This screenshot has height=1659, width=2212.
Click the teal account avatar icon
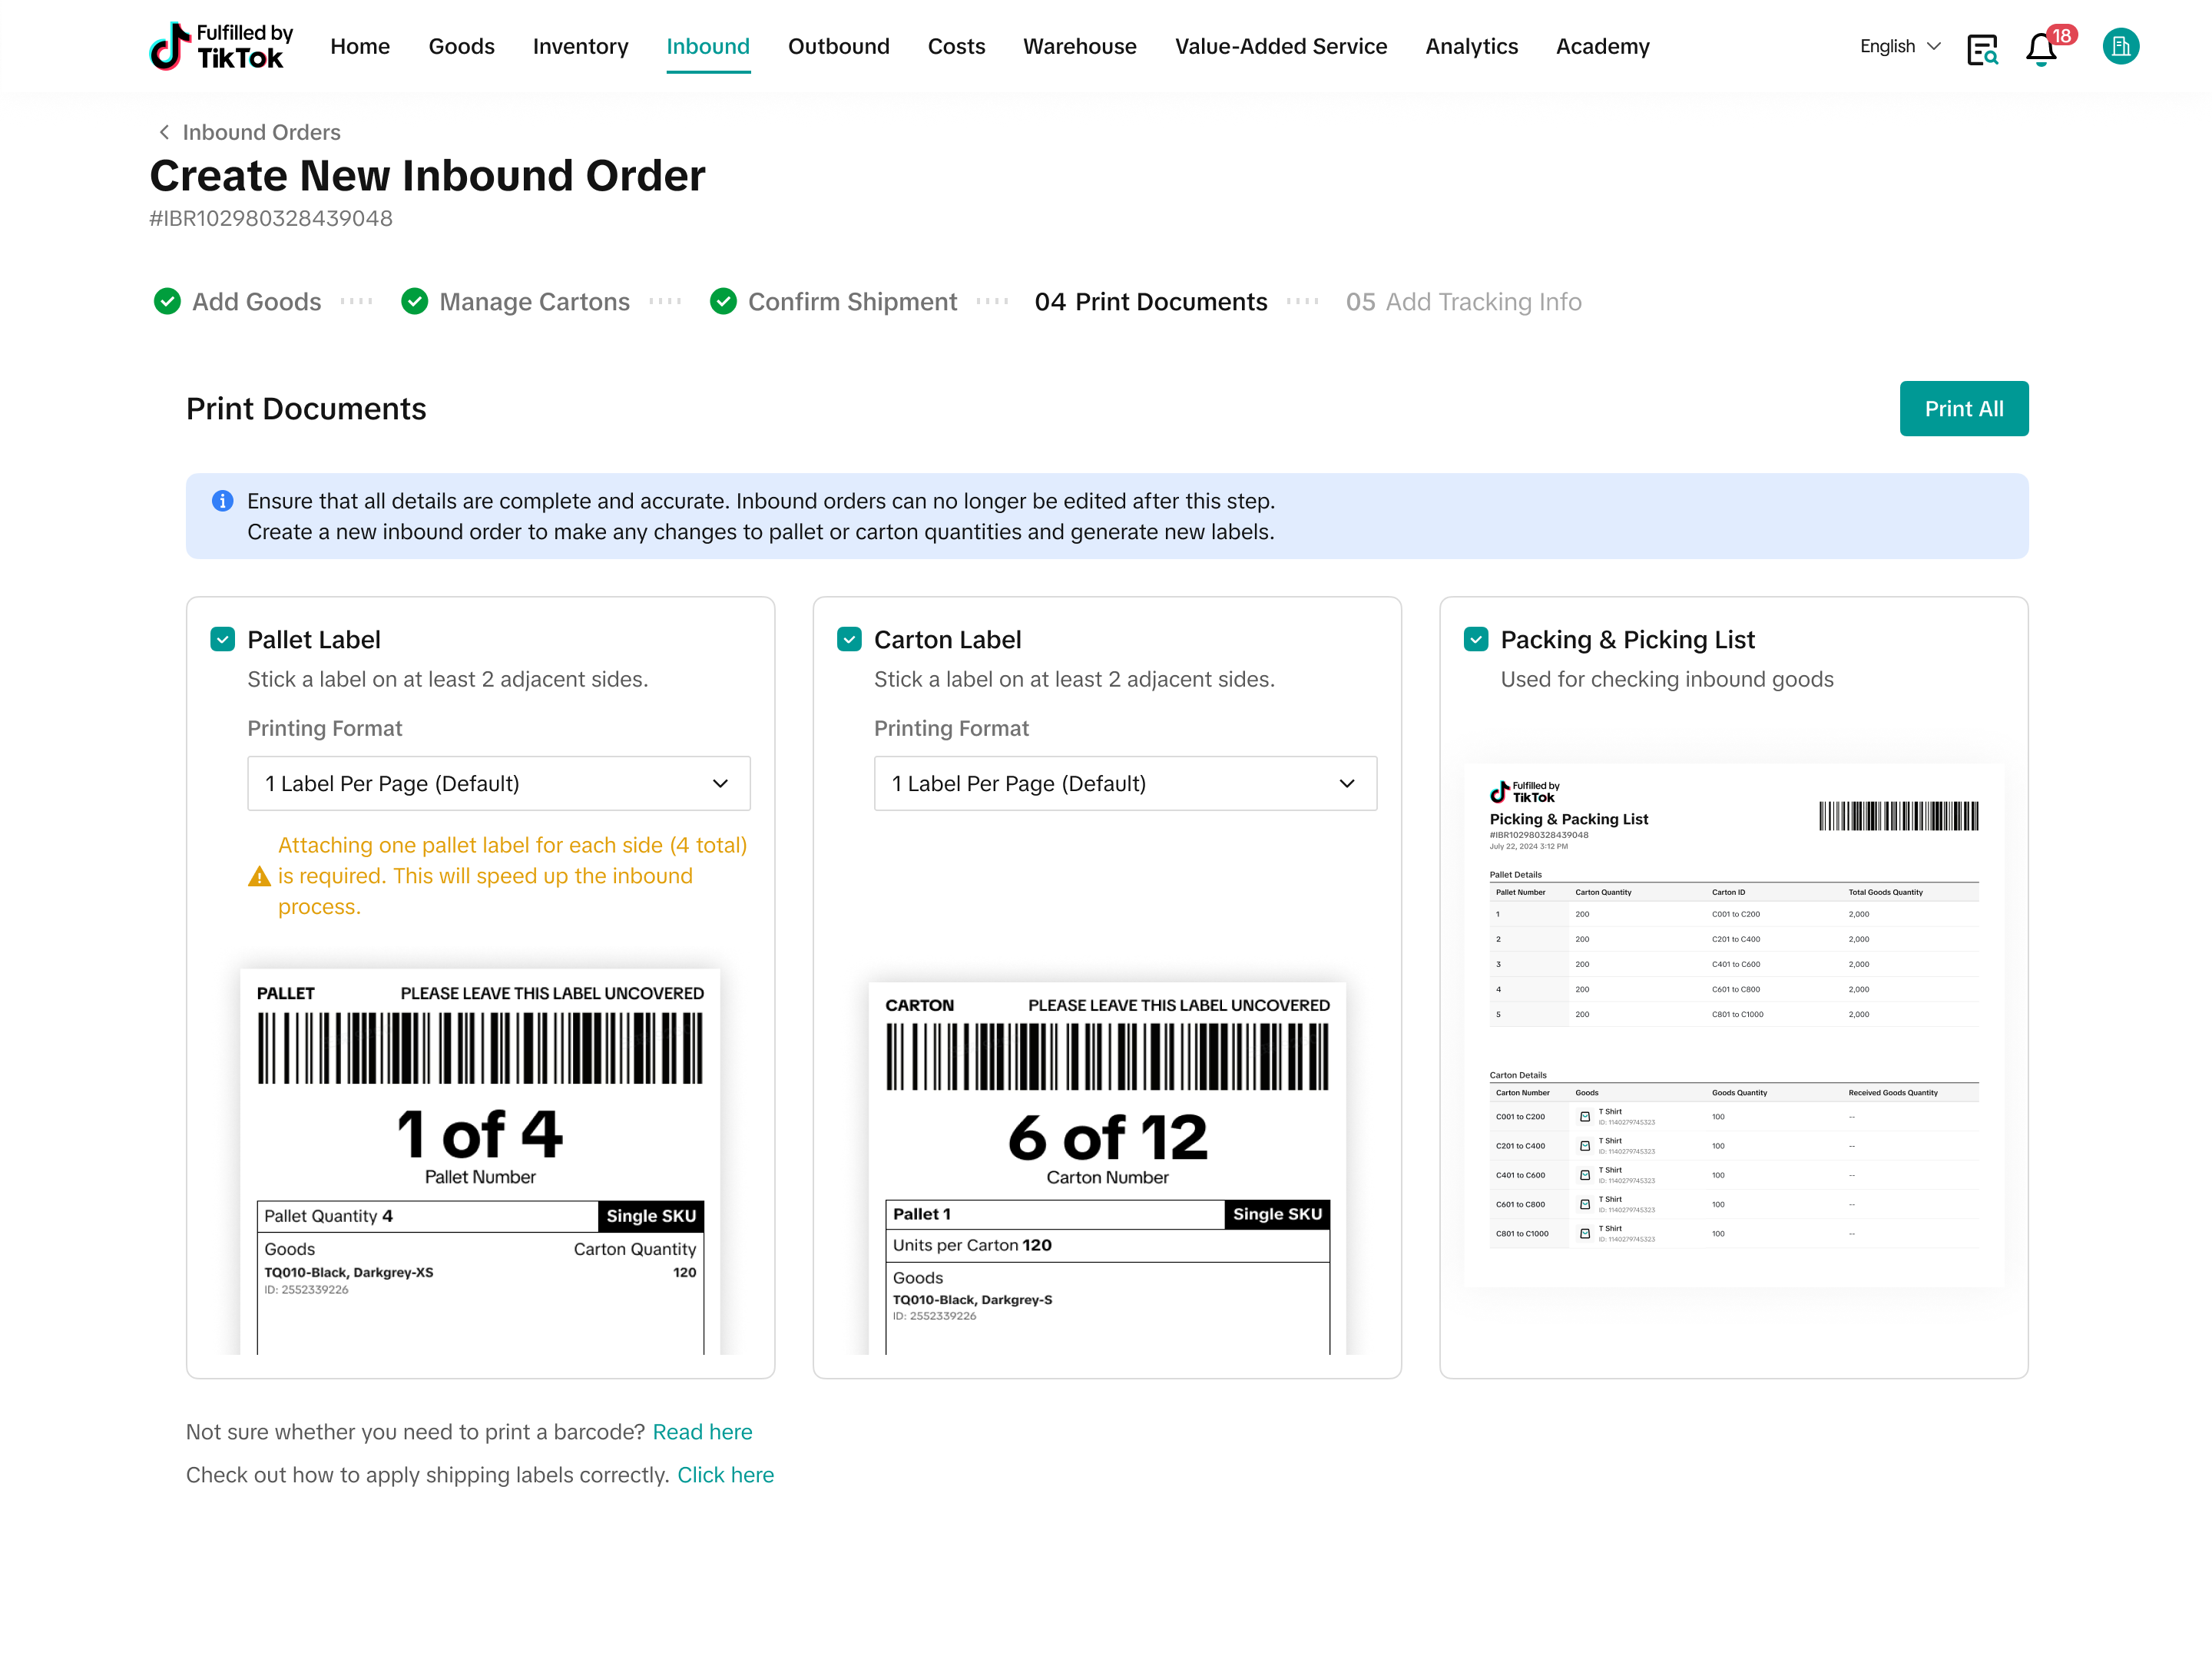2120,46
